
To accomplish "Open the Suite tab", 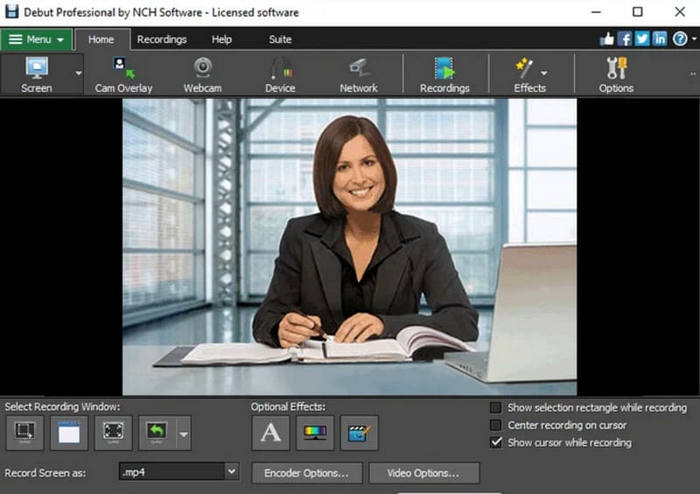I will click(x=280, y=40).
